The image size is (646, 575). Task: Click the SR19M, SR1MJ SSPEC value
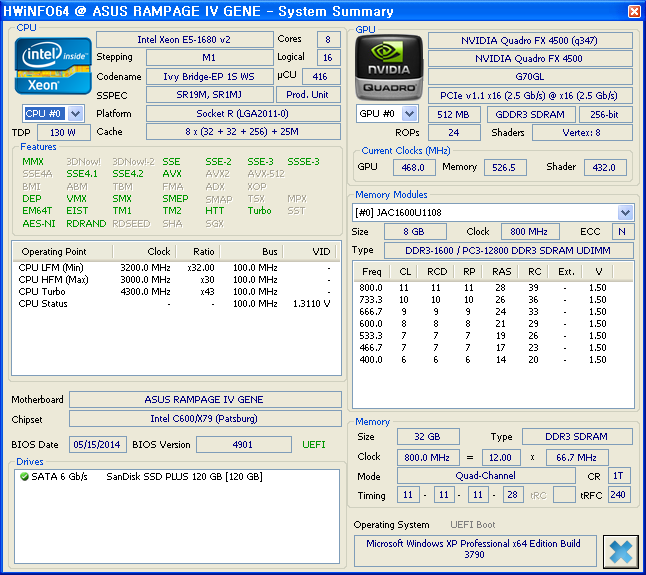(x=209, y=95)
